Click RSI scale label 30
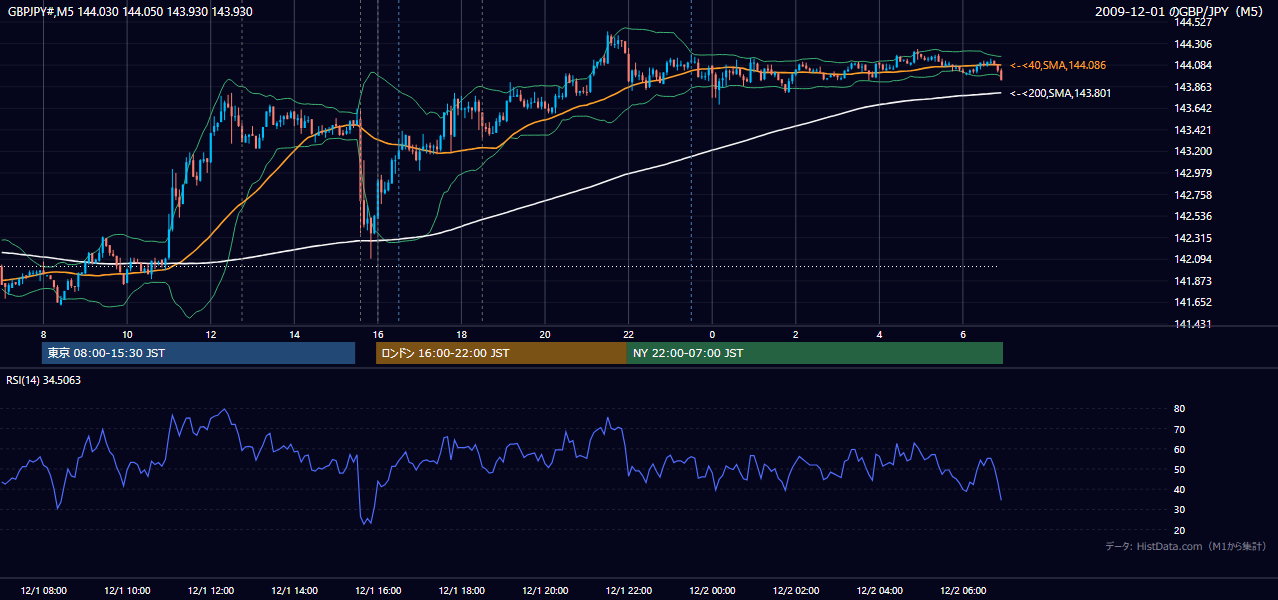1278x600 pixels. point(1180,509)
